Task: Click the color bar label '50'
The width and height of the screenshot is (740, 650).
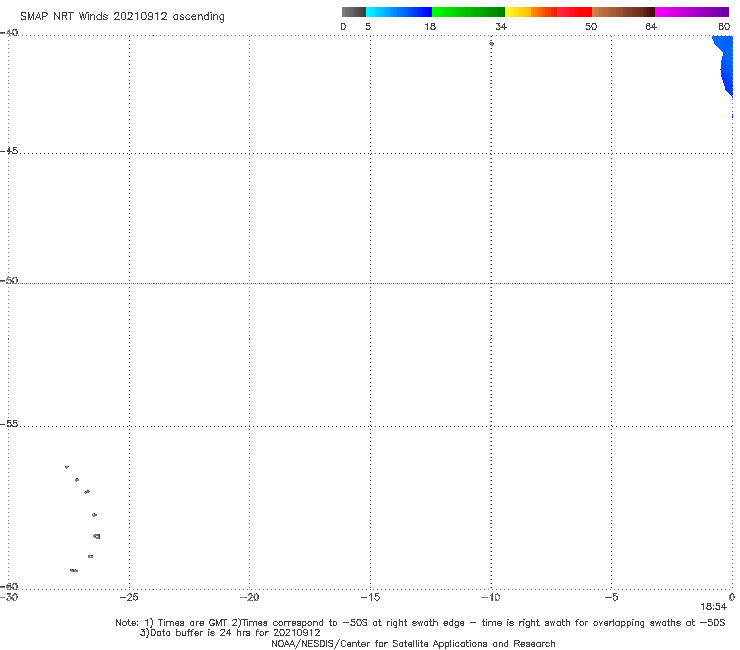Action: [591, 26]
